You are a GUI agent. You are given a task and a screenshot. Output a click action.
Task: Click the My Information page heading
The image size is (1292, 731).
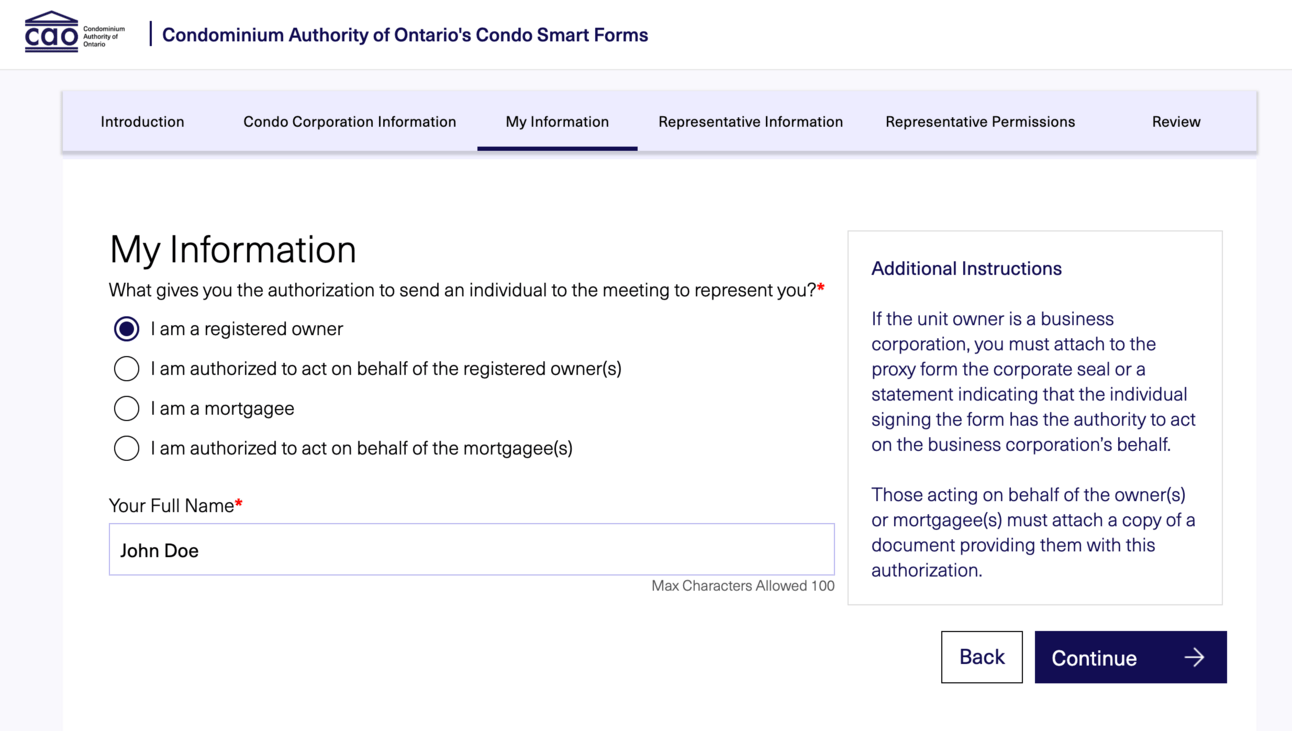pos(233,249)
